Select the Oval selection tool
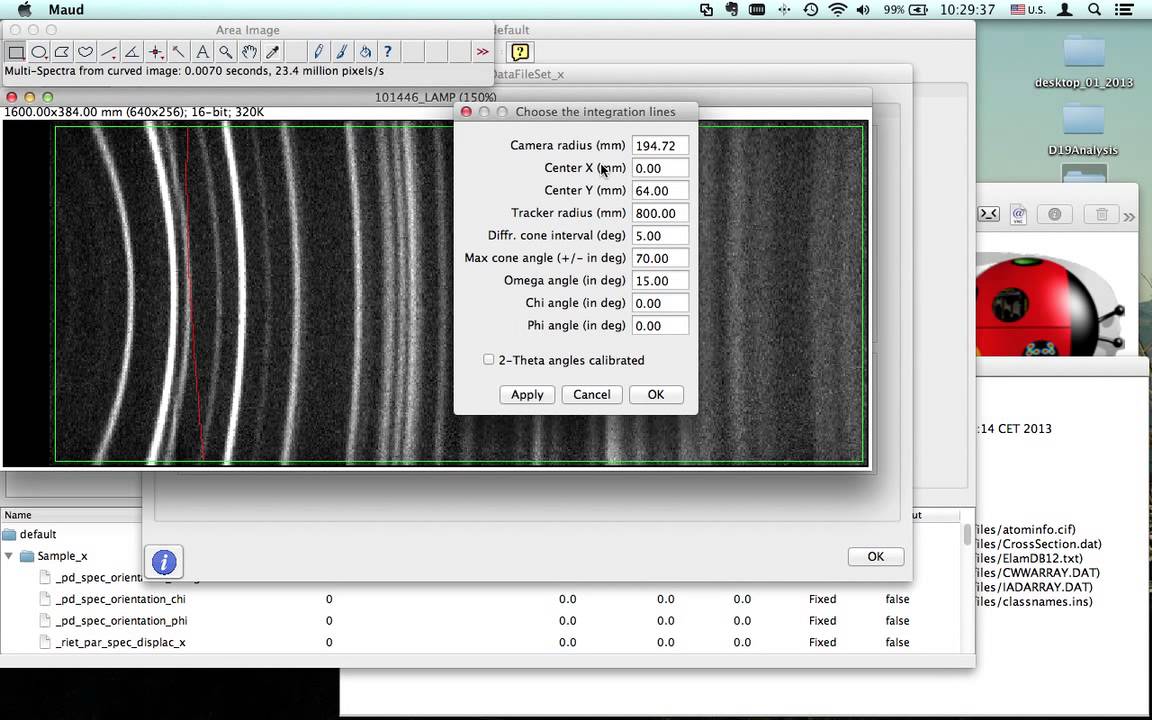 pyautogui.click(x=39, y=52)
